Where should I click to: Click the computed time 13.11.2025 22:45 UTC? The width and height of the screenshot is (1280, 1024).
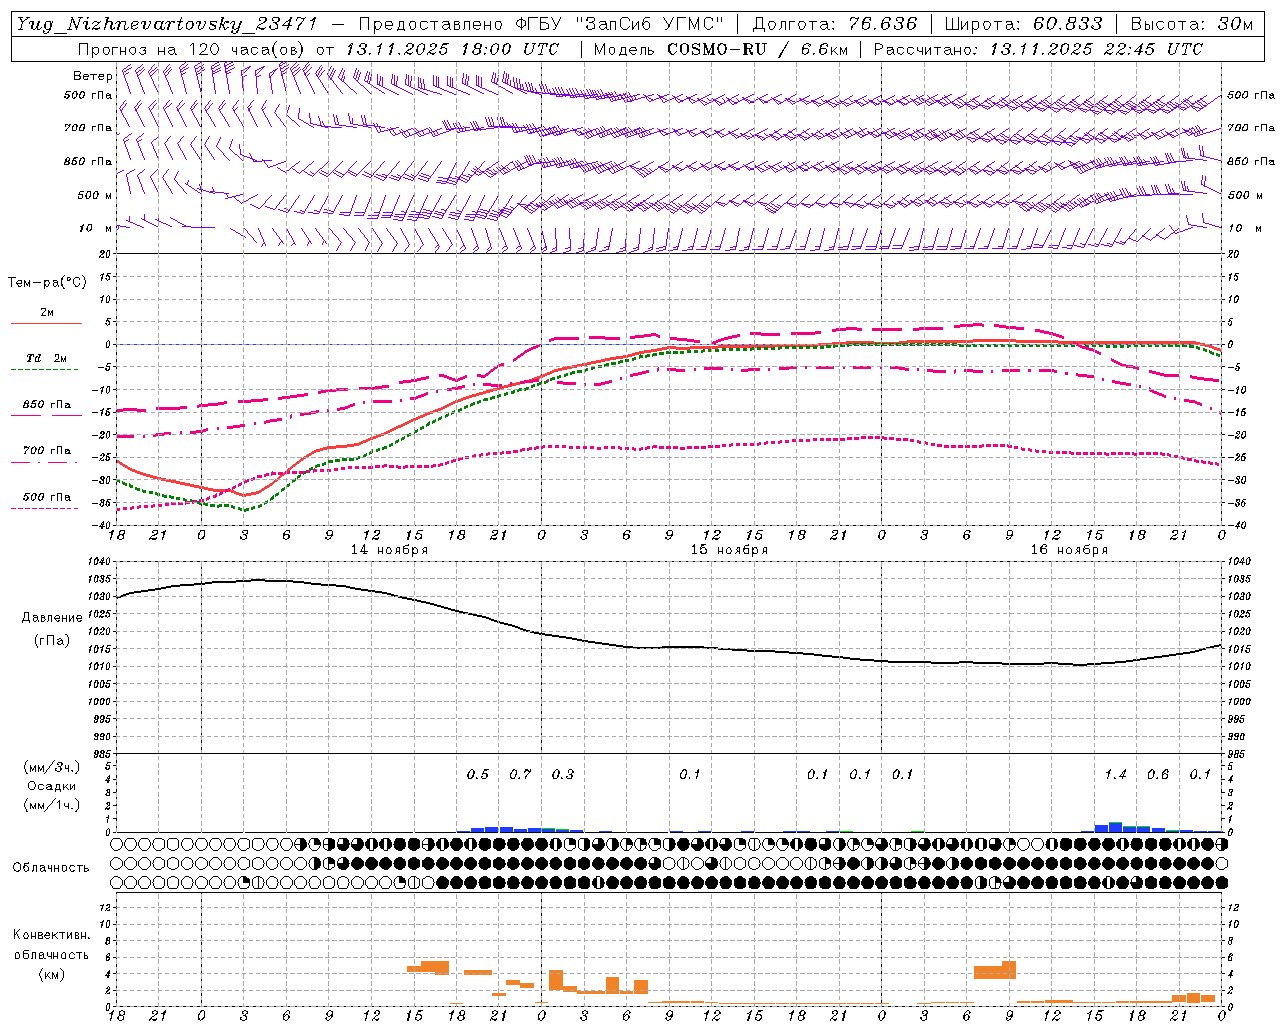1096,49
